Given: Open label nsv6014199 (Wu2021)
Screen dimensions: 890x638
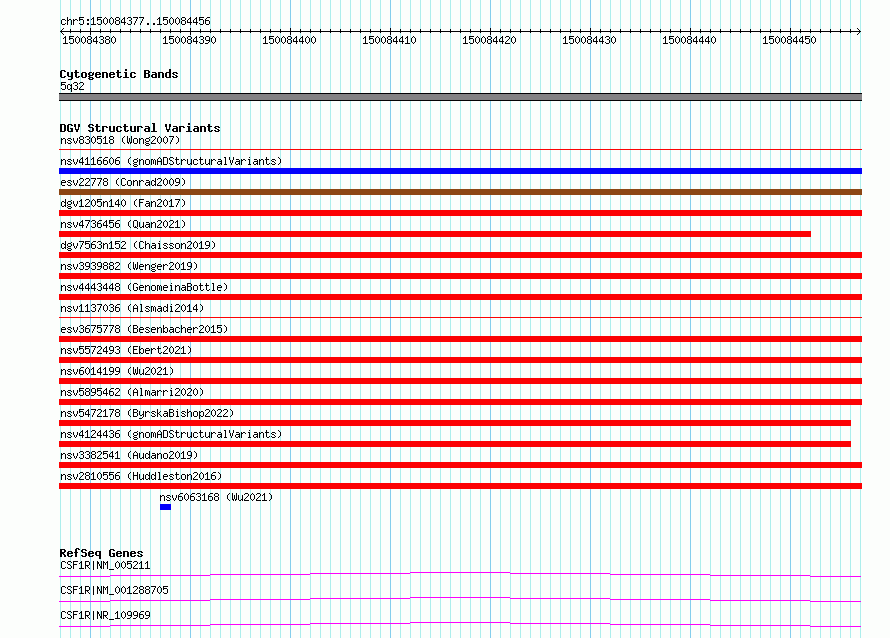Looking at the screenshot, I should 117,371.
